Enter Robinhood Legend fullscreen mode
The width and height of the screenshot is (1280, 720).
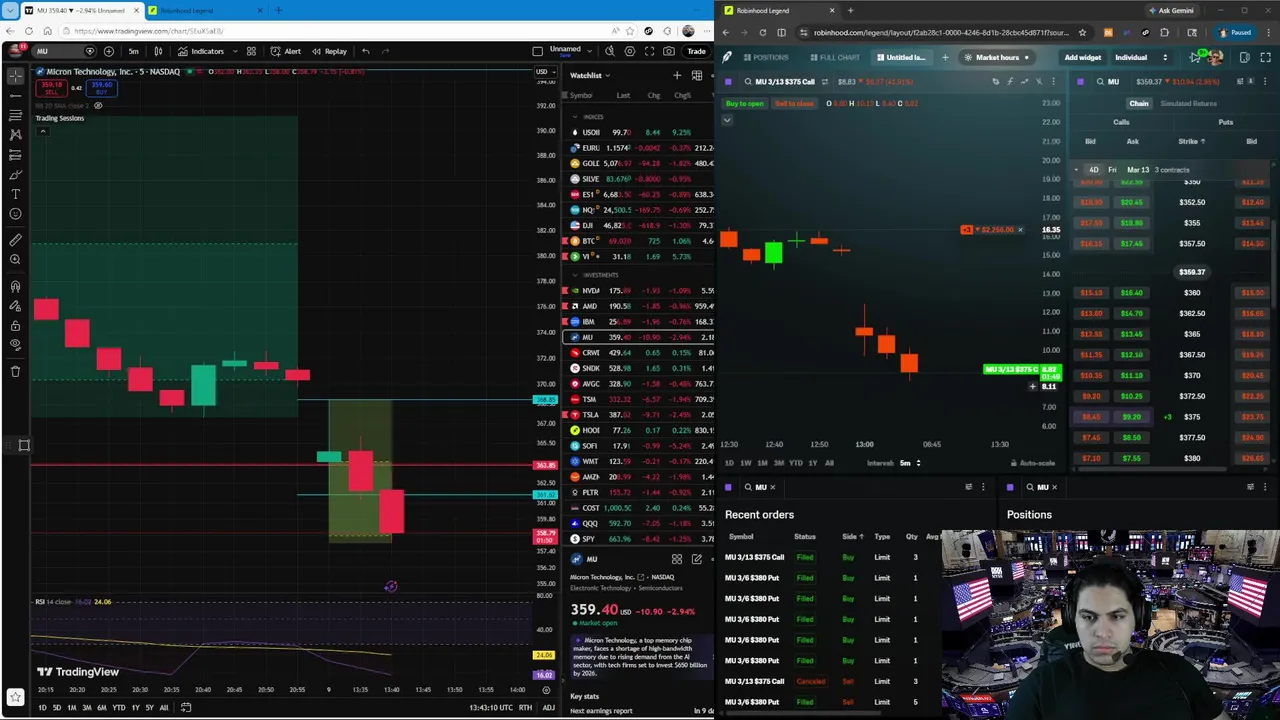pos(1265,57)
